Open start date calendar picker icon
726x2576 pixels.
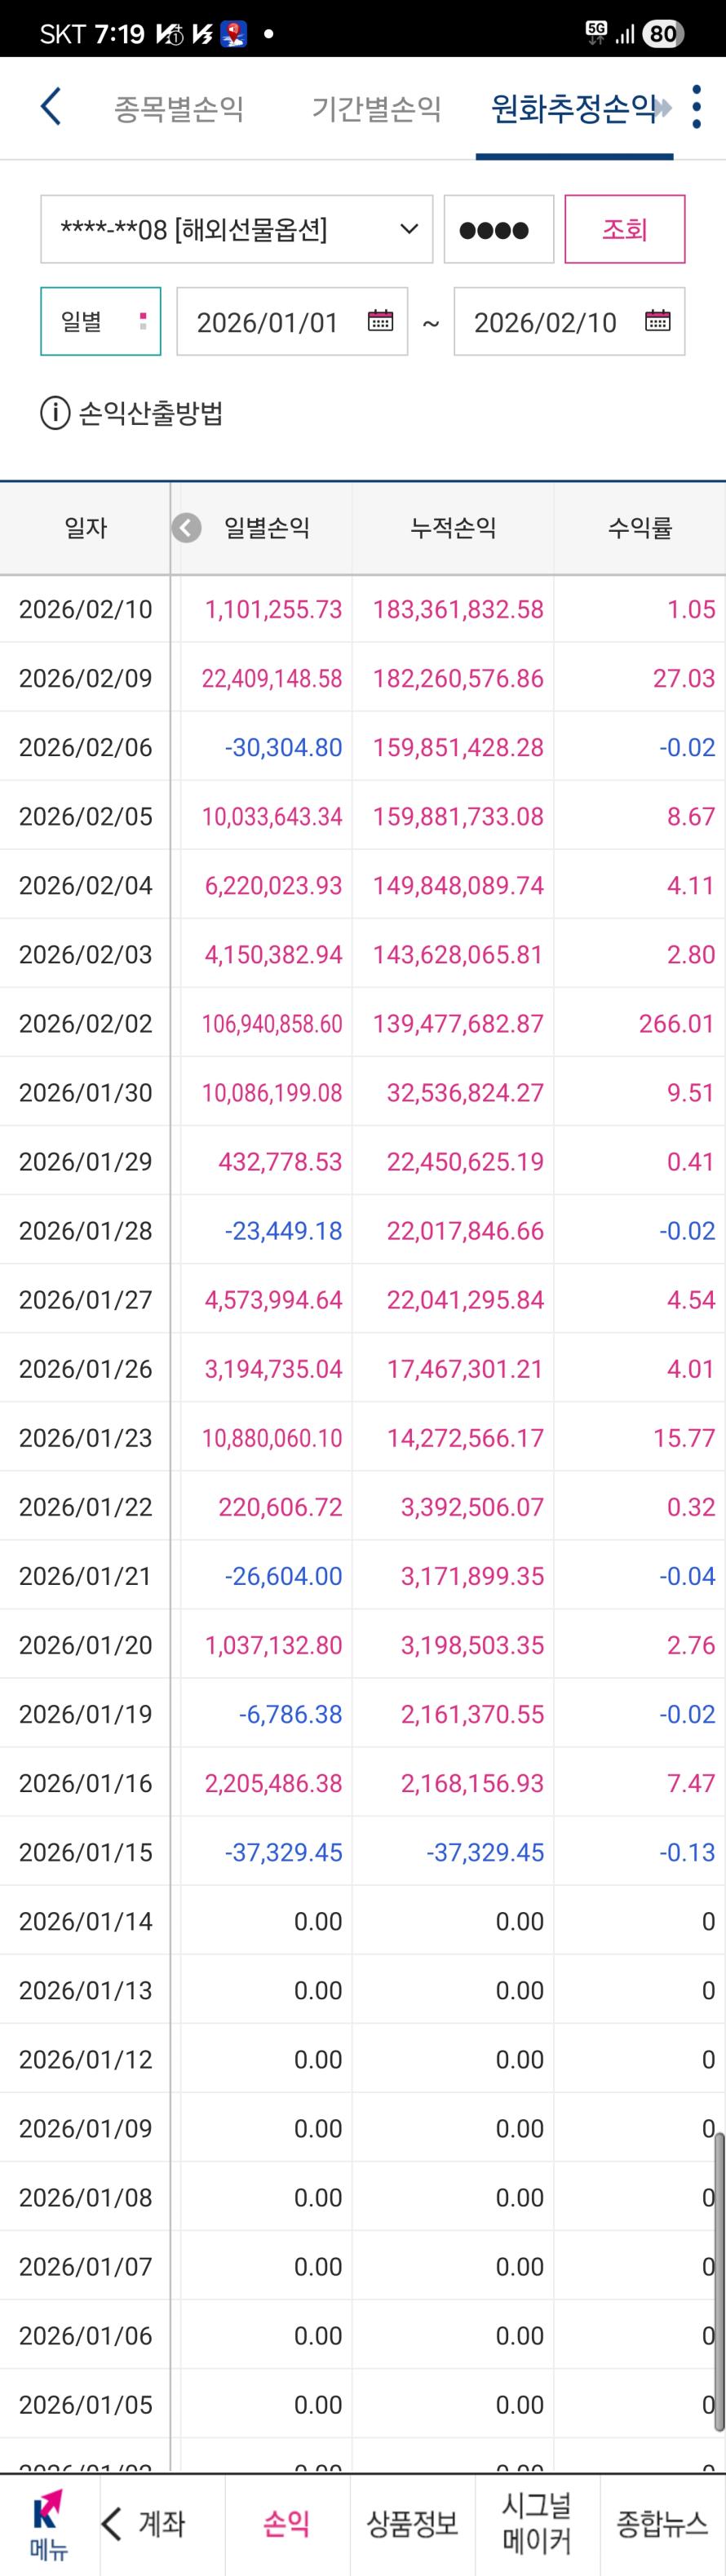(x=380, y=321)
